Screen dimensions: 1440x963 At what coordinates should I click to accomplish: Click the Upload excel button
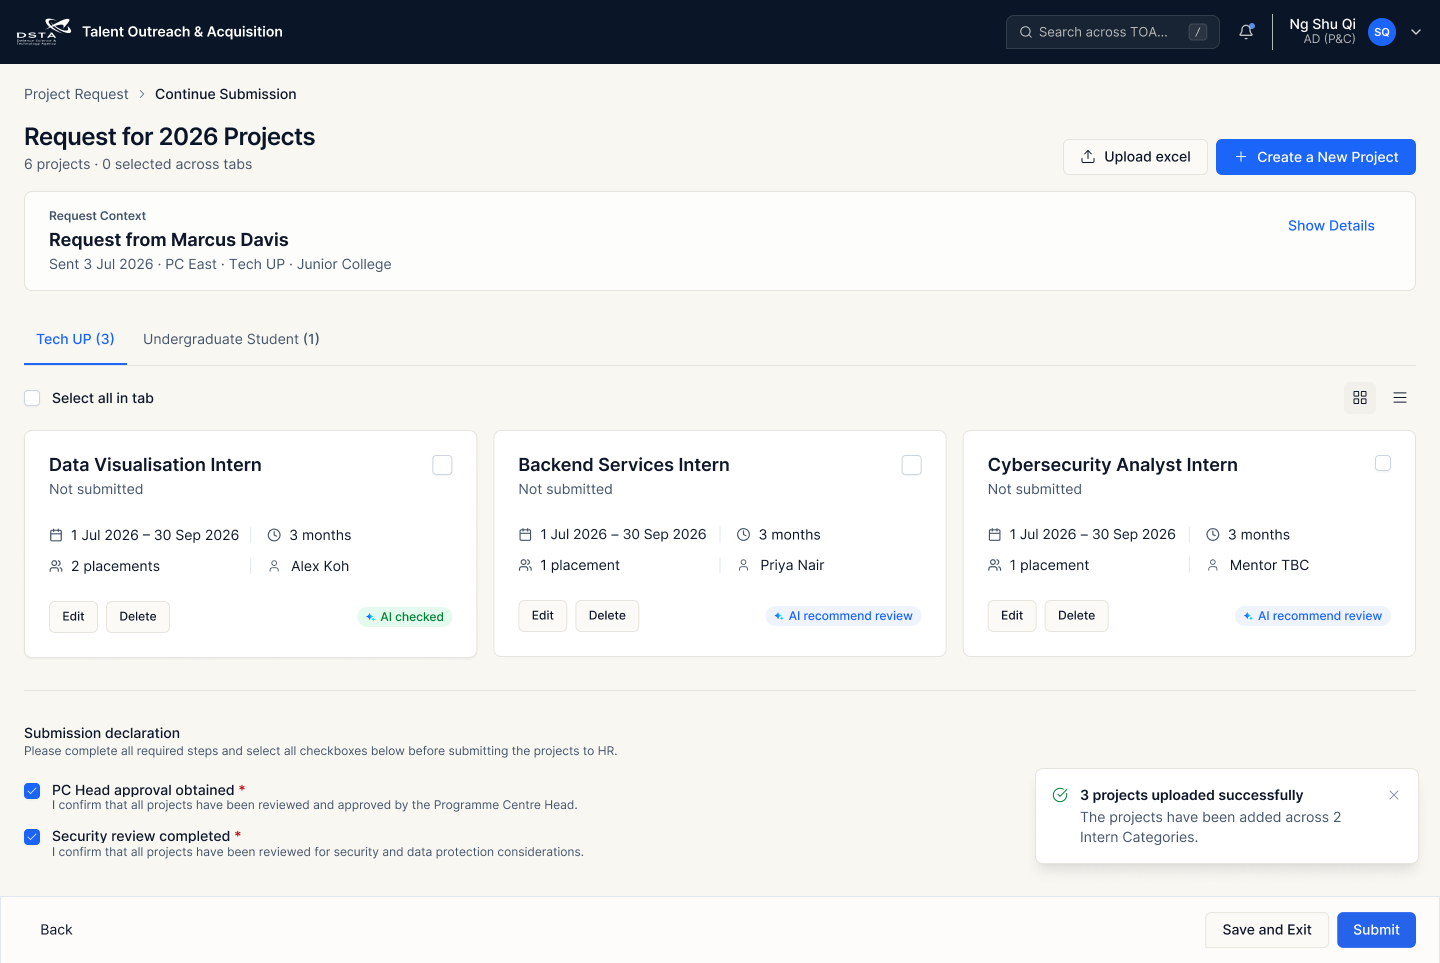[1135, 157]
